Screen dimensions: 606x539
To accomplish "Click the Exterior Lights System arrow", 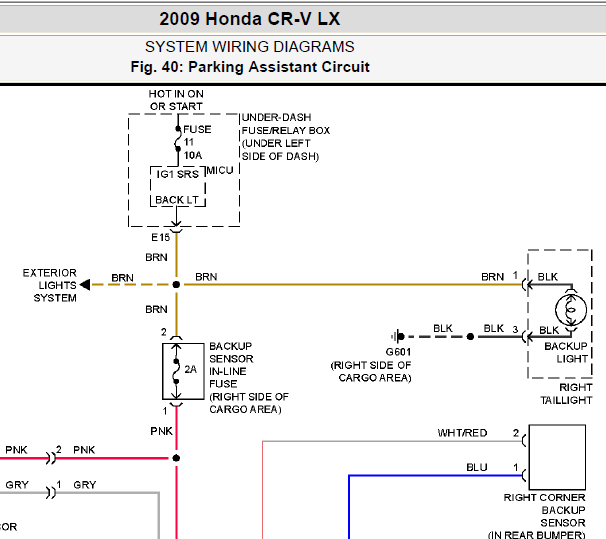I will coord(85,285).
